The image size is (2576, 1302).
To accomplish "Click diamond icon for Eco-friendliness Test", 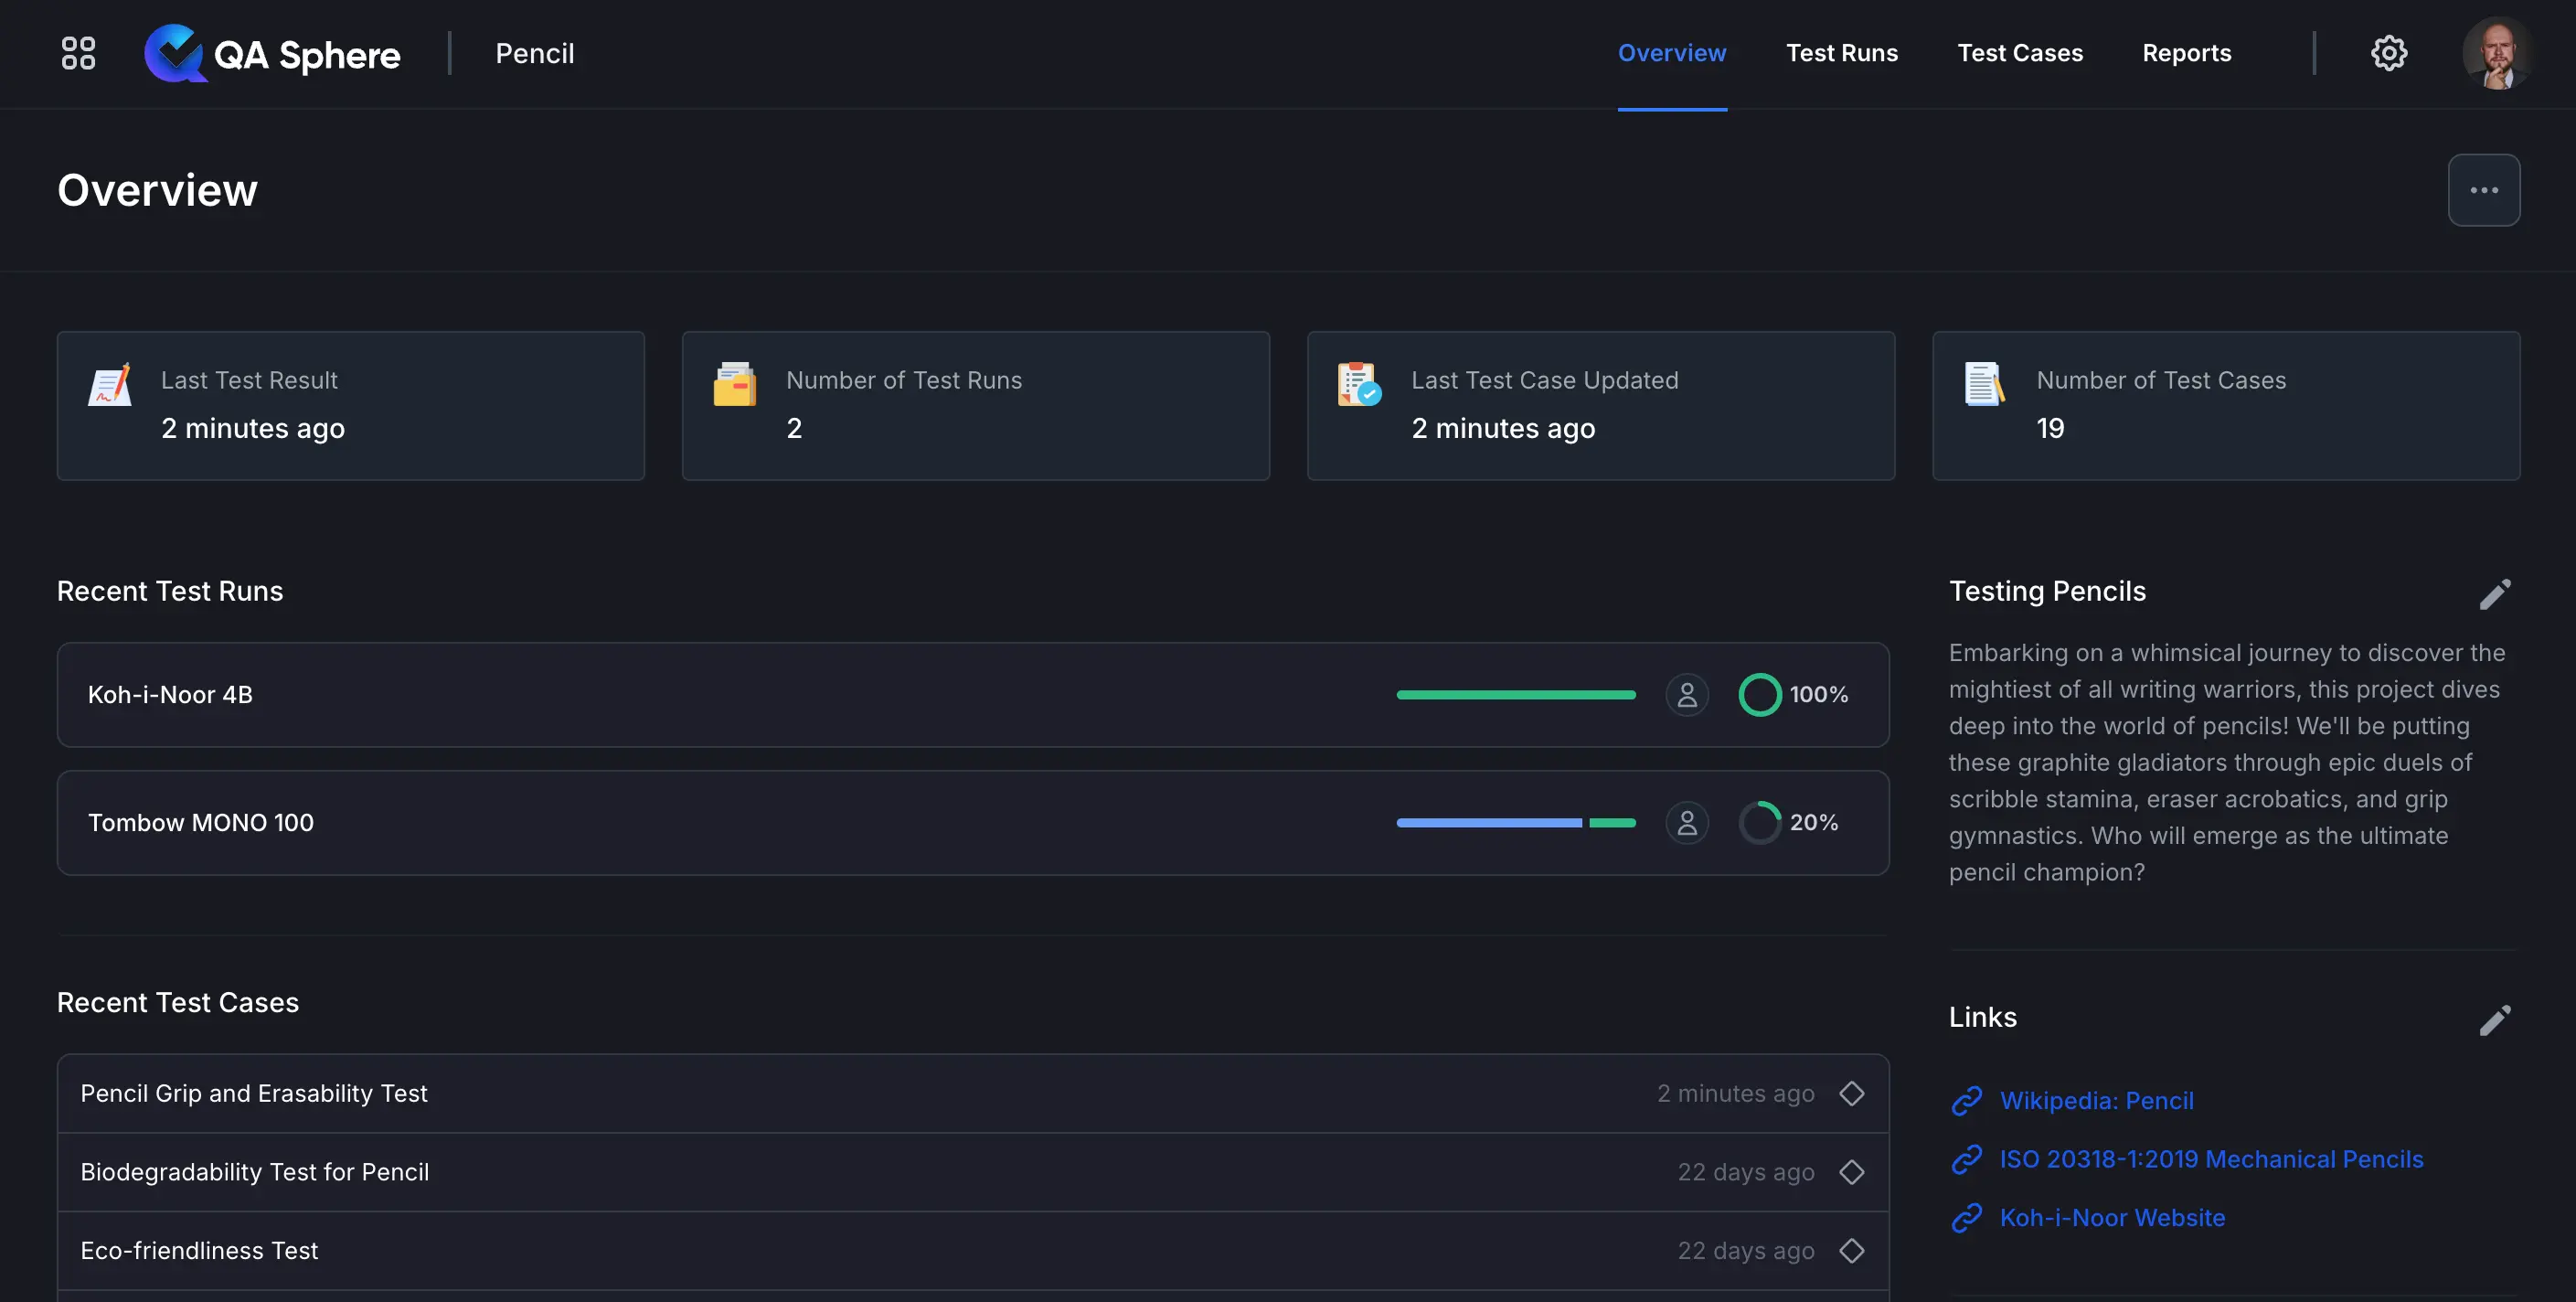I will (x=1851, y=1251).
